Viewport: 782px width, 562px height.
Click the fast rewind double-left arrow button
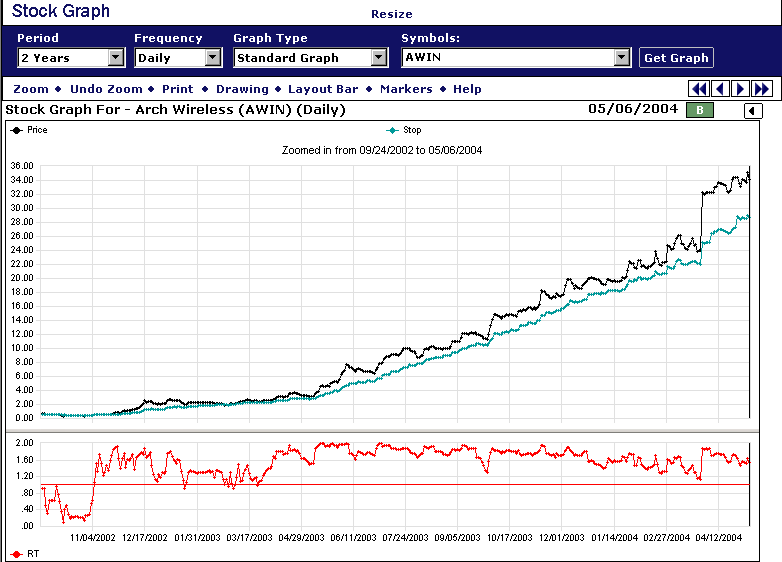[x=700, y=89]
